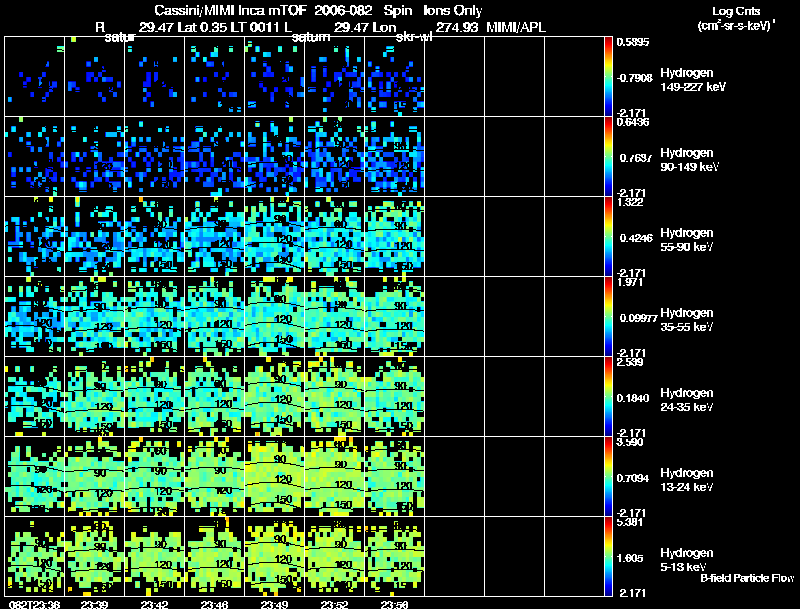Image resolution: width=800 pixels, height=609 pixels.
Task: Click the 23:39 time axis label
Action: (x=94, y=603)
